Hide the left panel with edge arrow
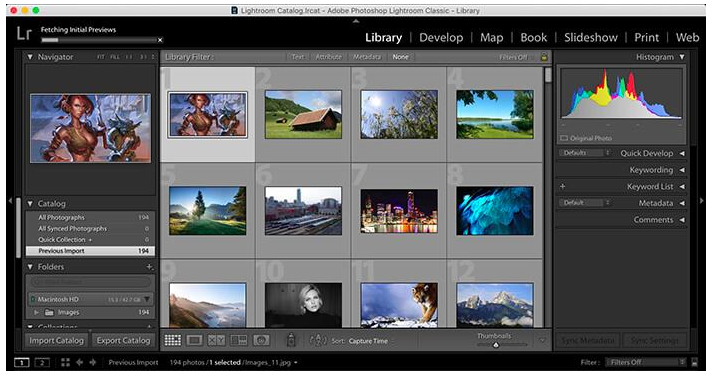 tap(10, 200)
